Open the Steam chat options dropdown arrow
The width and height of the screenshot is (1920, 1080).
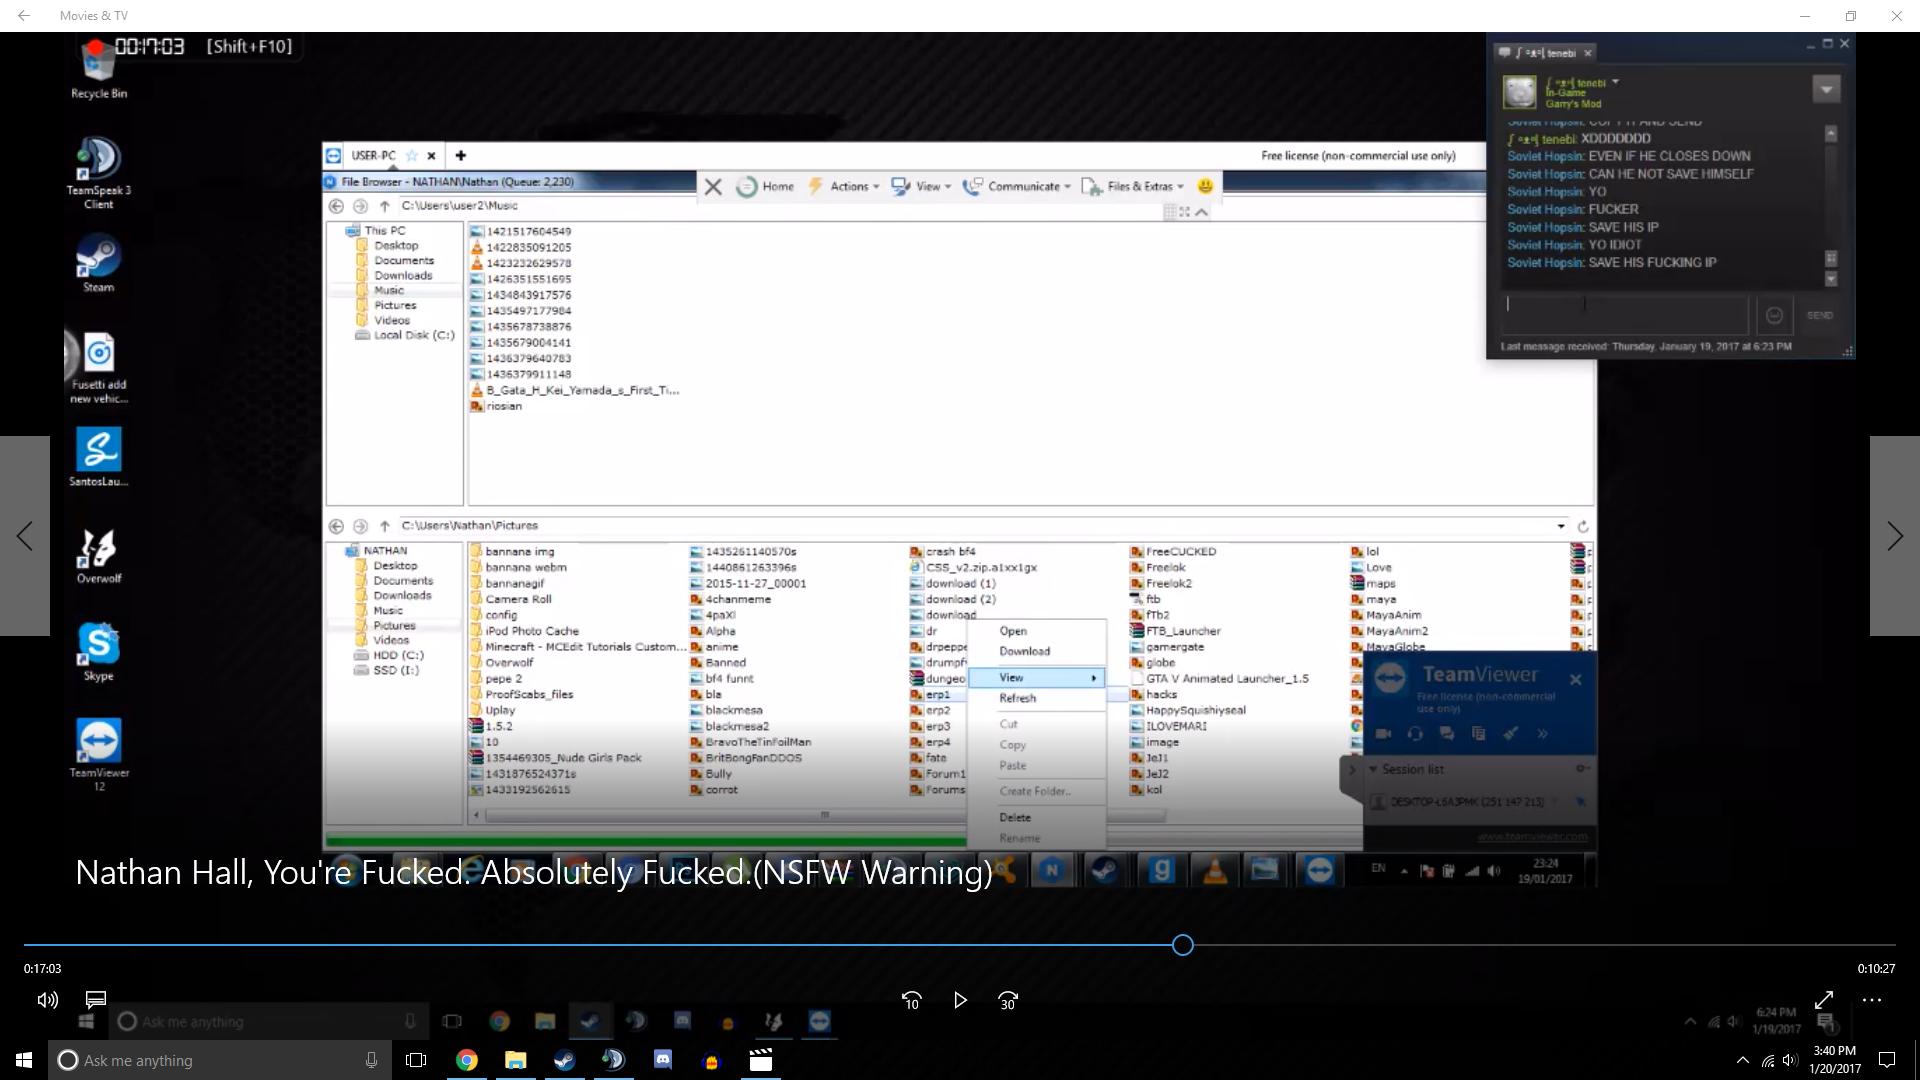click(x=1826, y=90)
